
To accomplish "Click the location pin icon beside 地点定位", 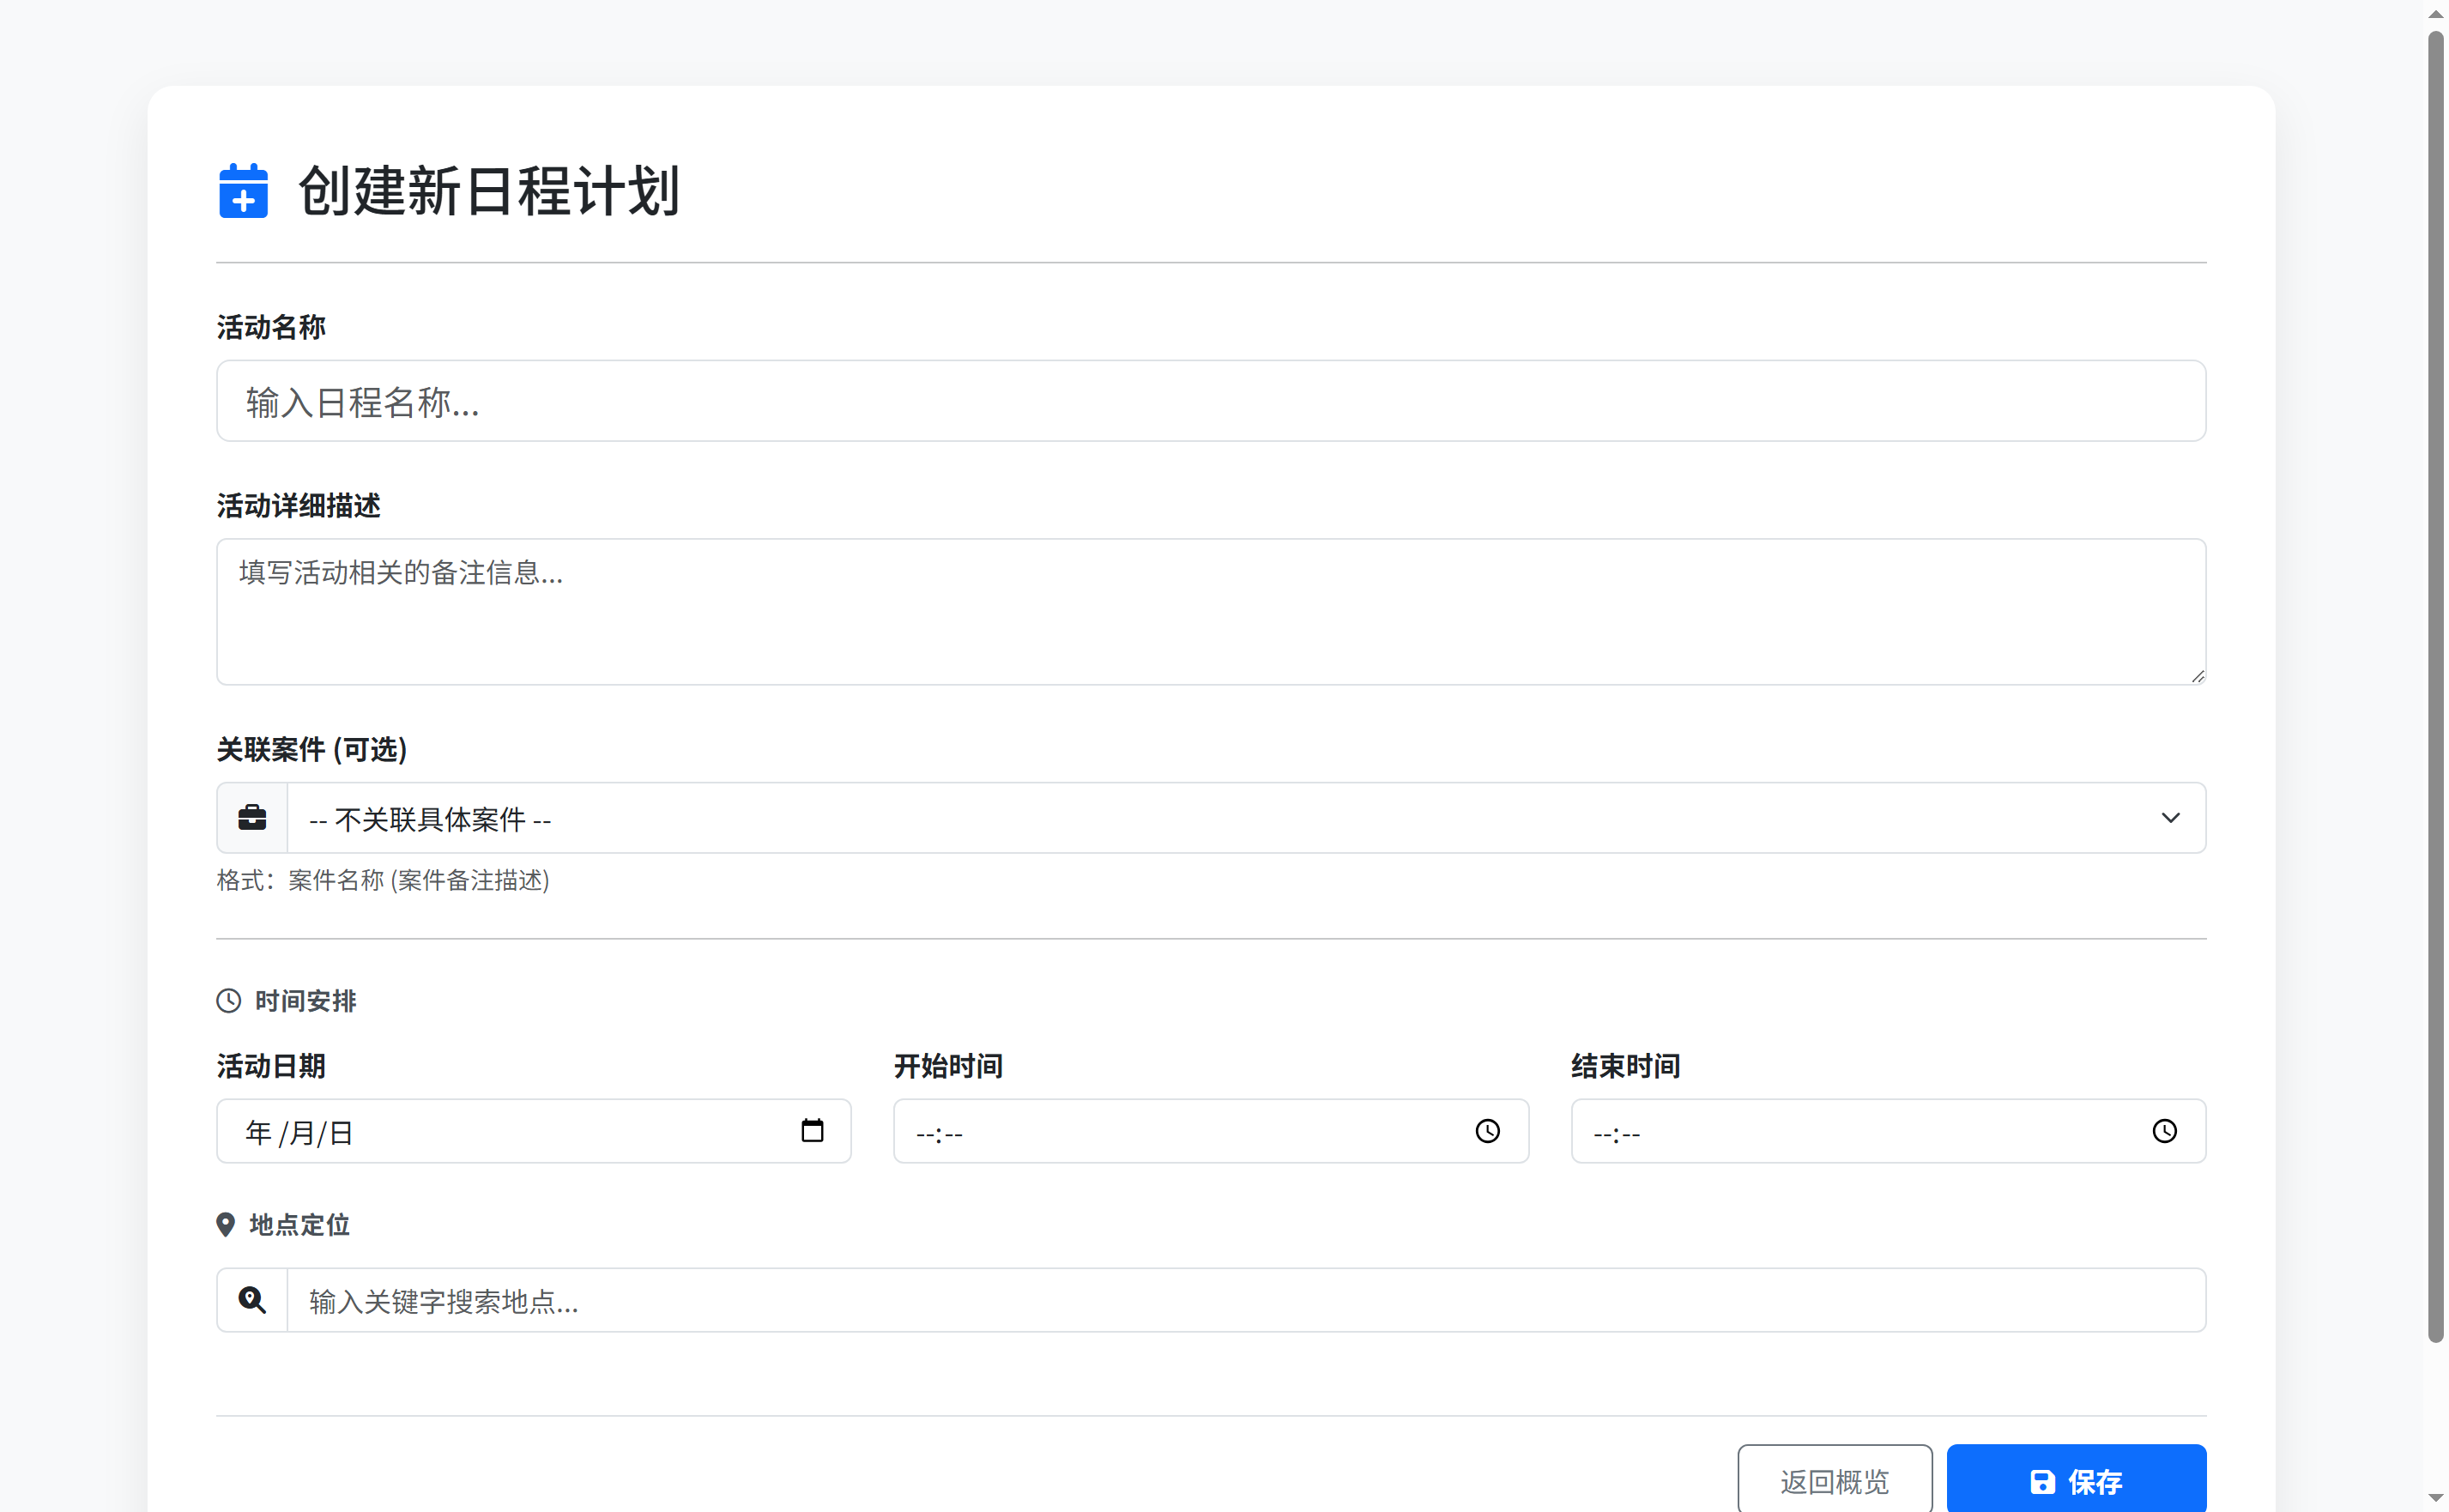I will tap(226, 1223).
